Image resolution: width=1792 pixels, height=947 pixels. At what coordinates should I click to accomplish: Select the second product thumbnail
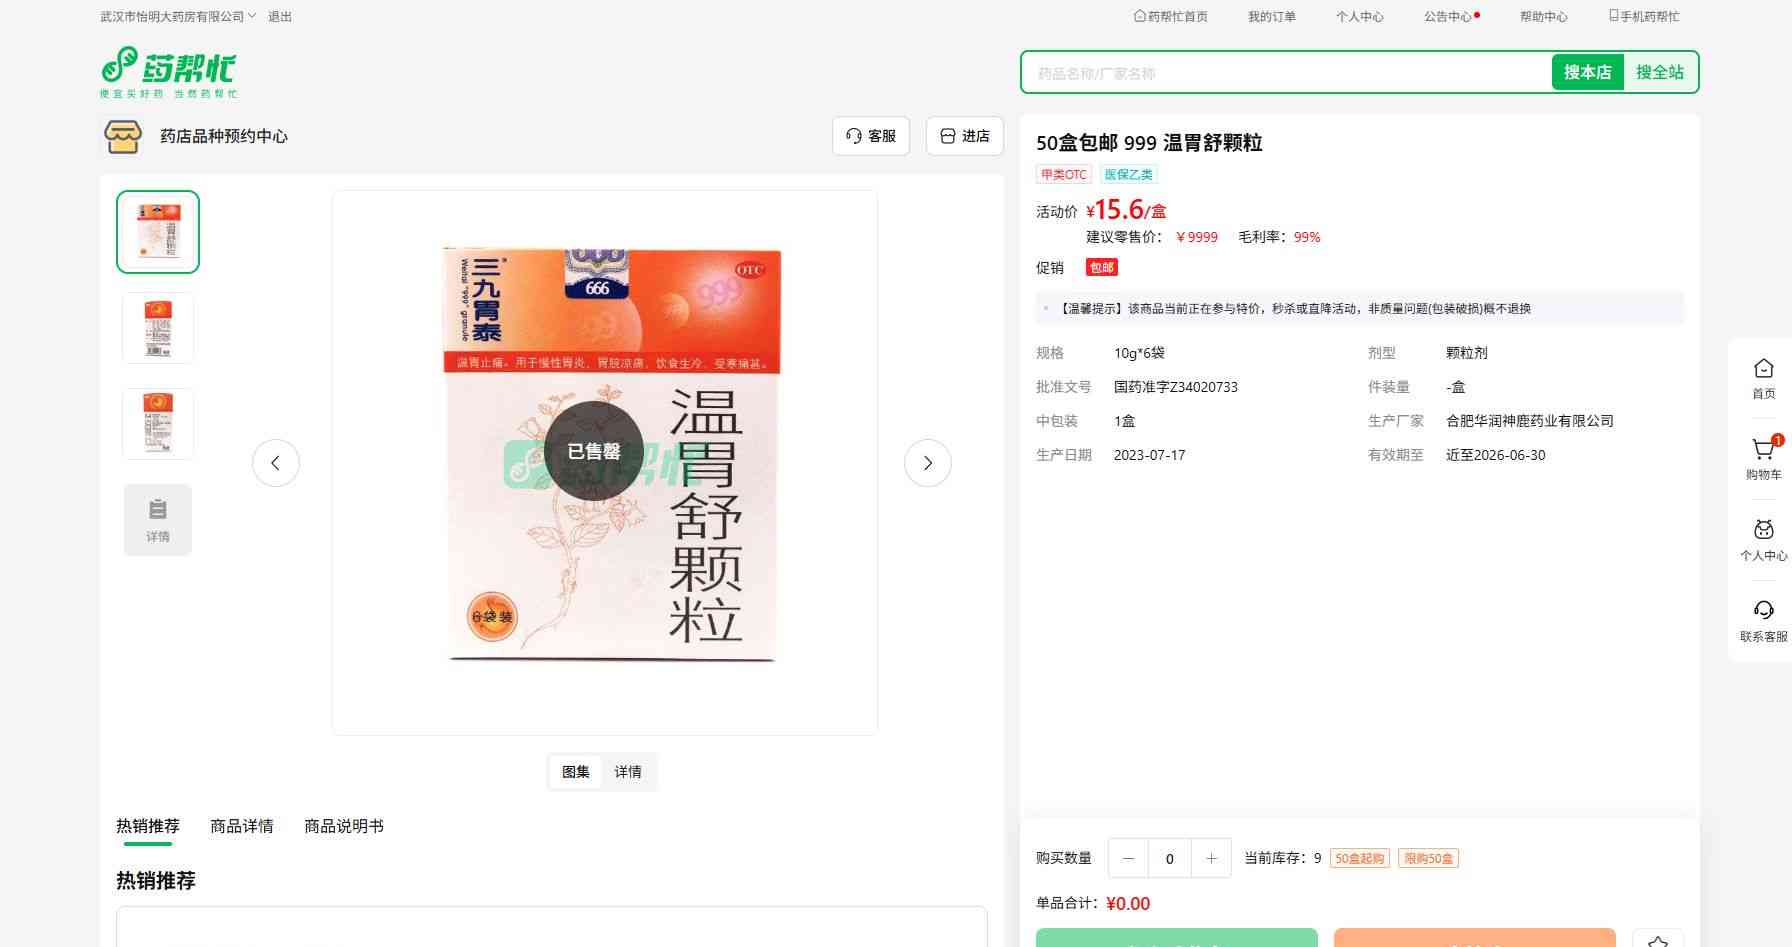point(158,328)
